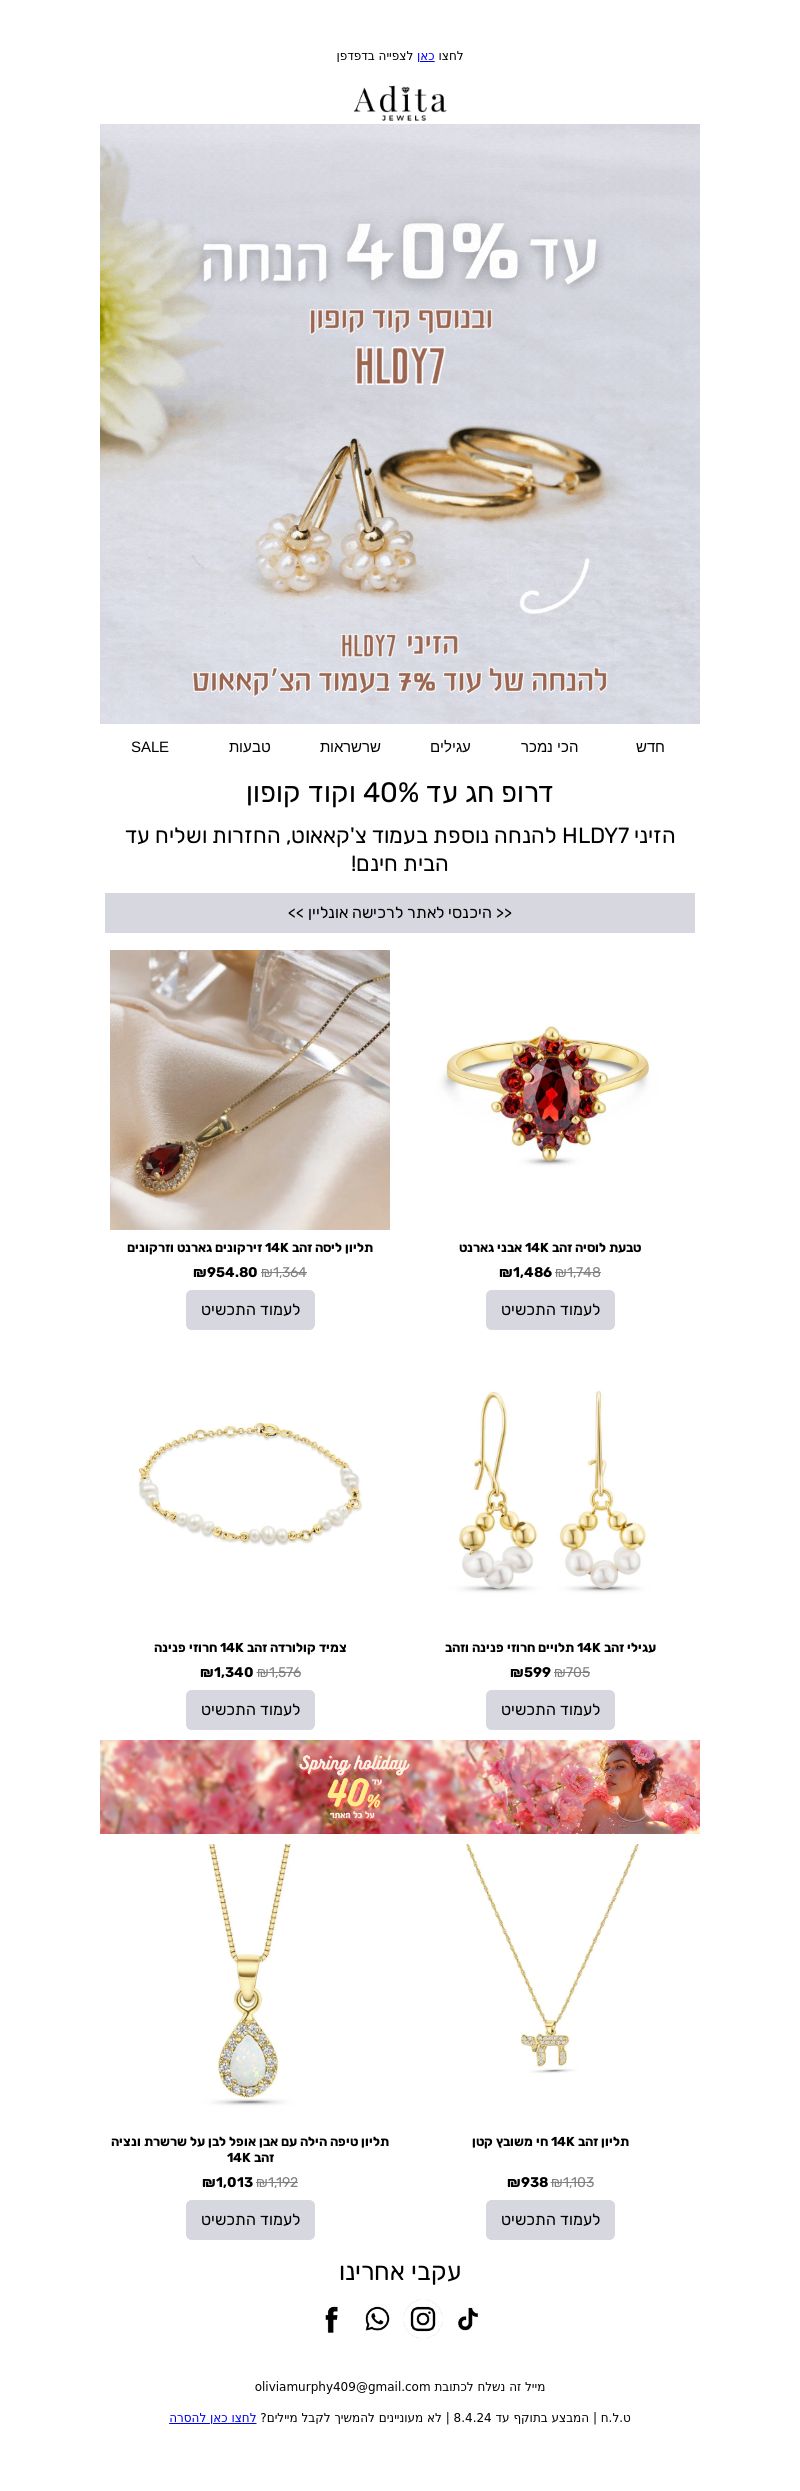The height and width of the screenshot is (2491, 800).
Task: Click the Adita Jewels logo
Action: pos(400,102)
